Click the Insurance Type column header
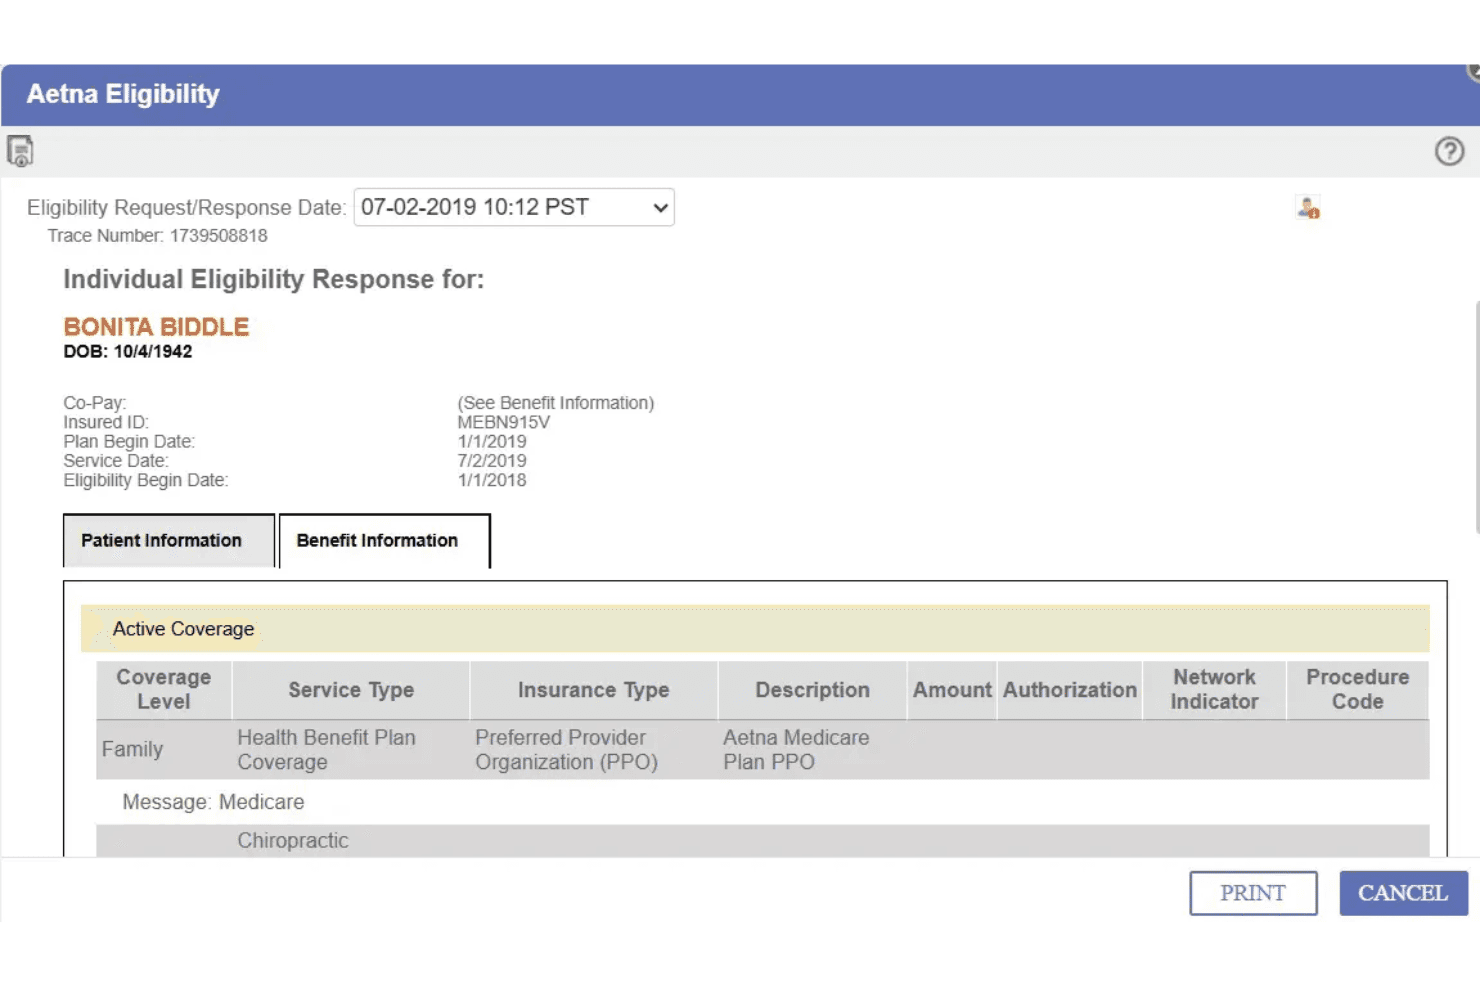The image size is (1480, 987). click(x=593, y=689)
